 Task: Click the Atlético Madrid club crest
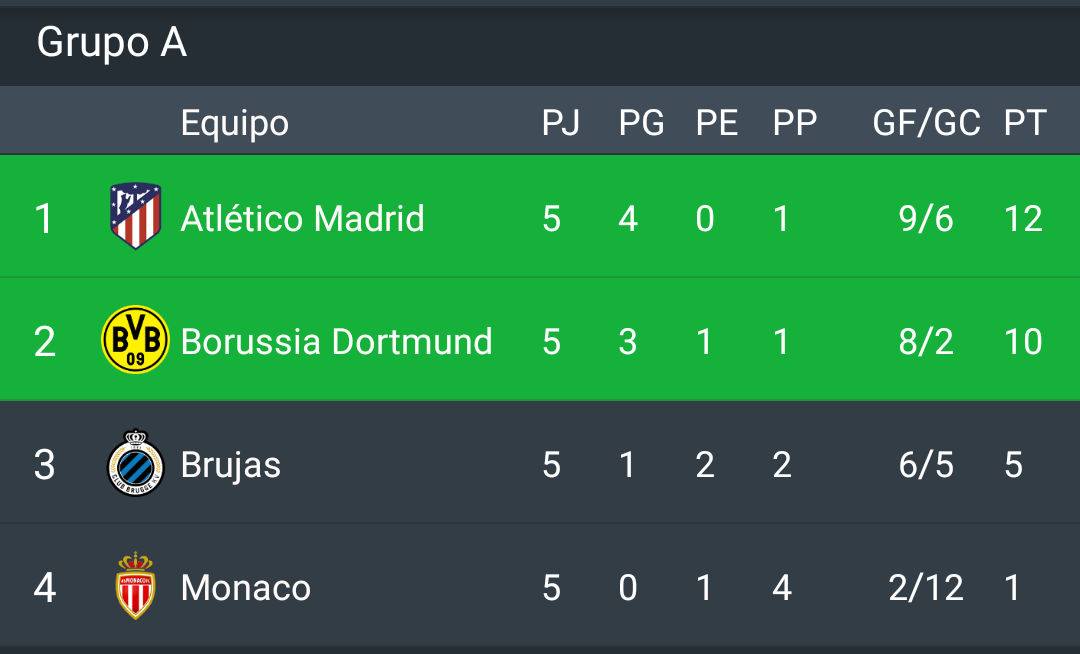click(135, 216)
